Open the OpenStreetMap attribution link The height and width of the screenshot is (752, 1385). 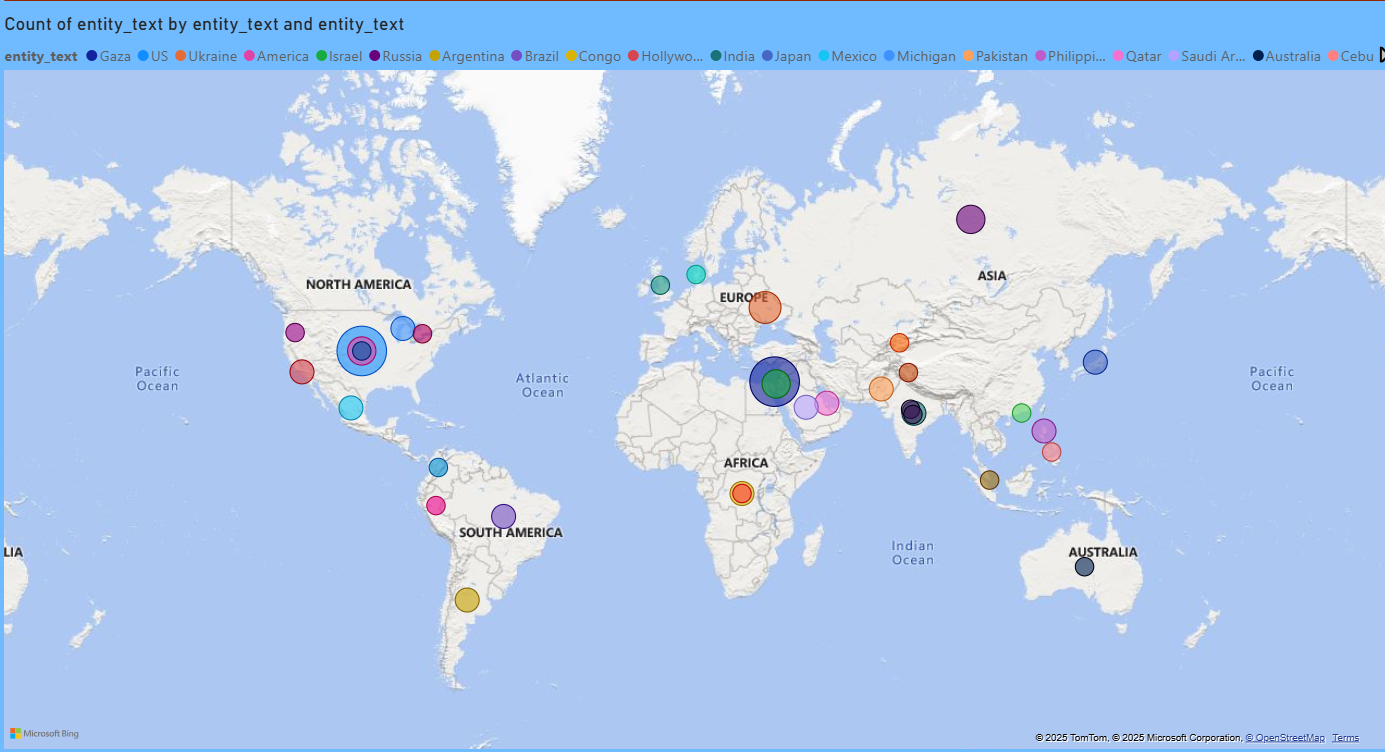click(x=1286, y=737)
